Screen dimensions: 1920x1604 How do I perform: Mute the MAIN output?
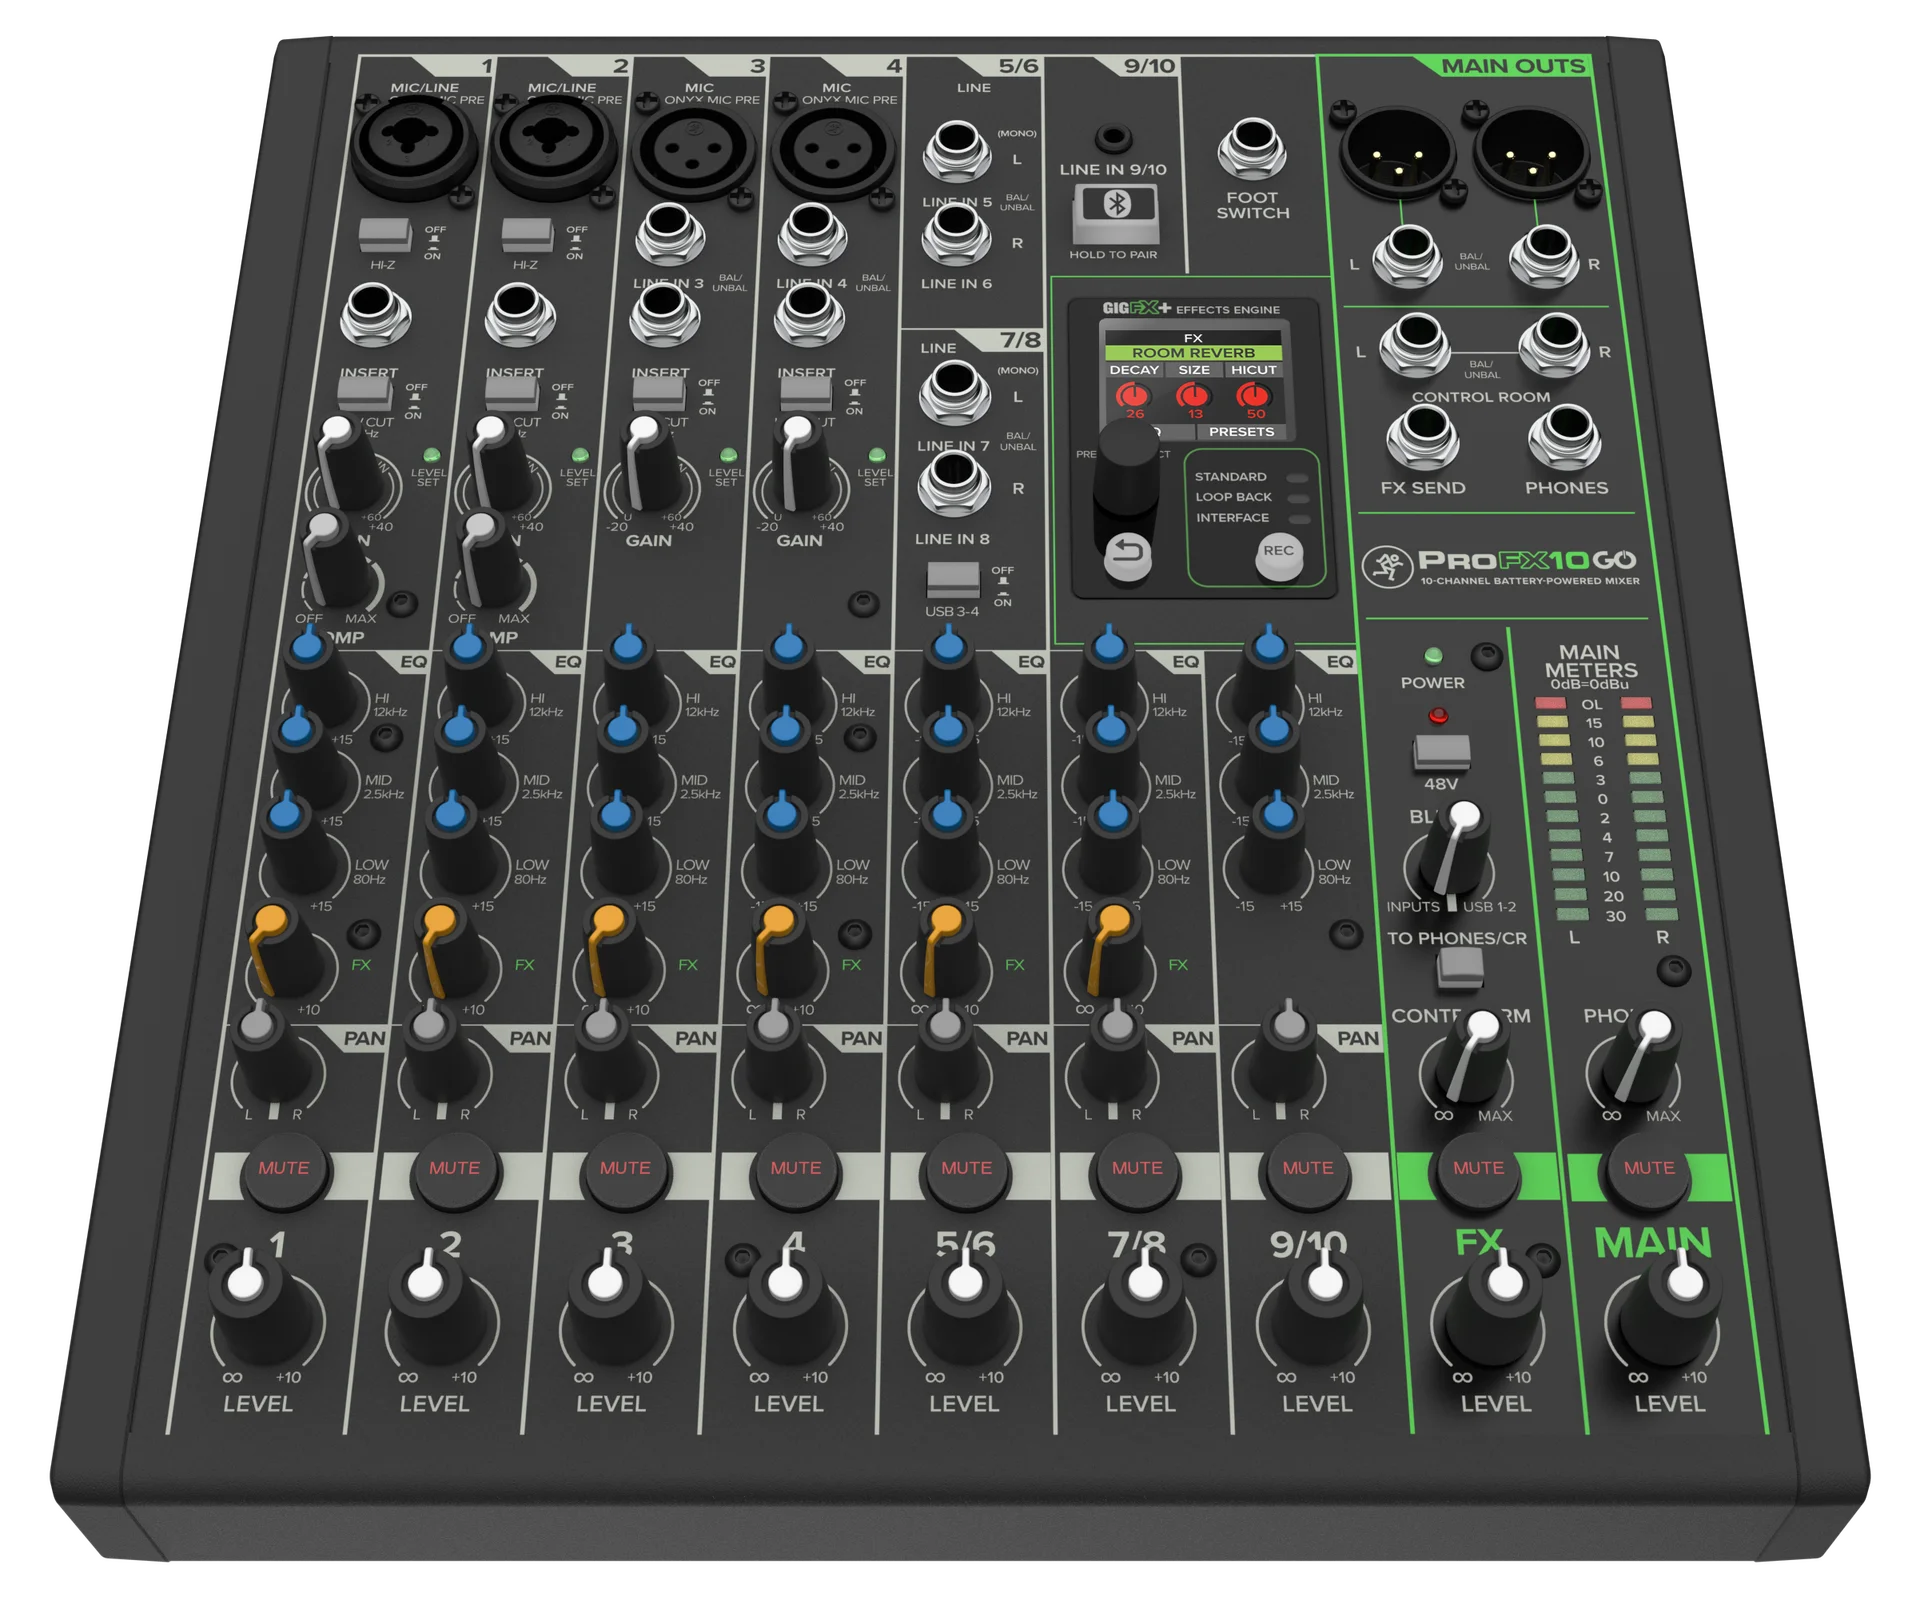coord(1649,1168)
